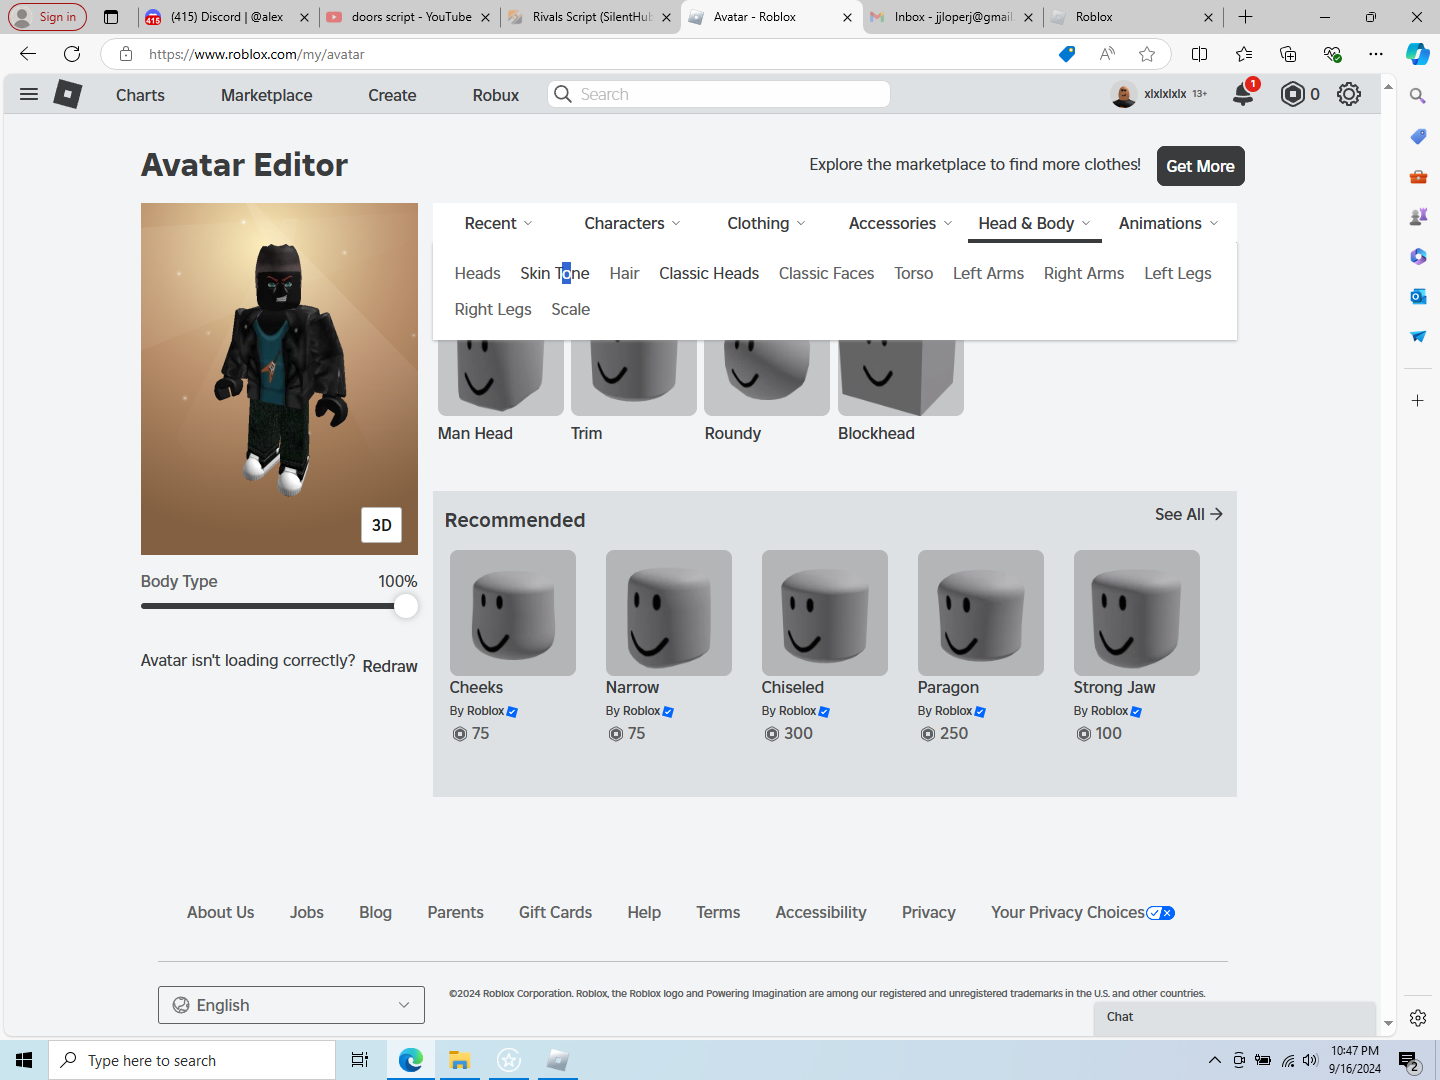Show hidden system tray icons
1440x1080 pixels.
point(1214,1060)
